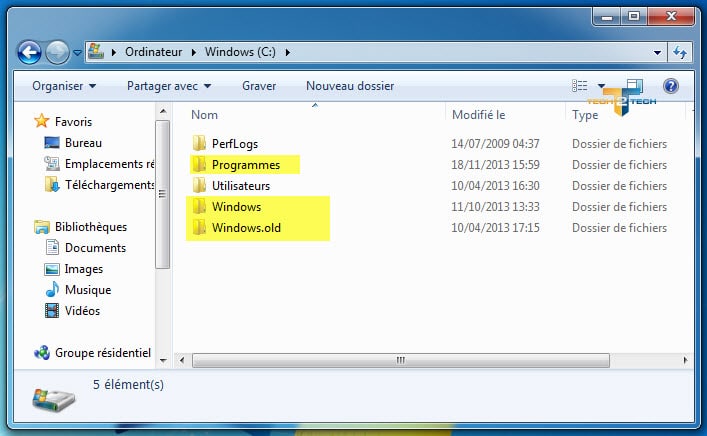Select Bibliothèques in navigation pane
Viewport: 707px width, 436px height.
(91, 227)
